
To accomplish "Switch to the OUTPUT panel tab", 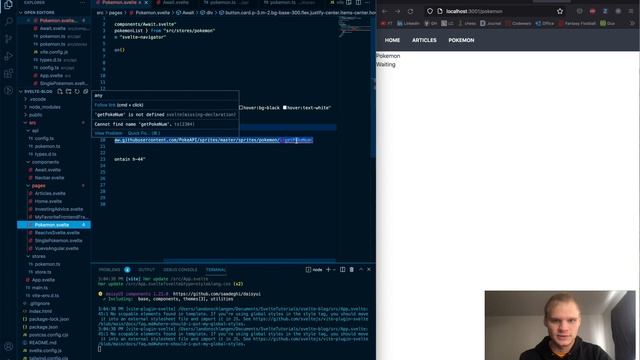I will (147, 270).
